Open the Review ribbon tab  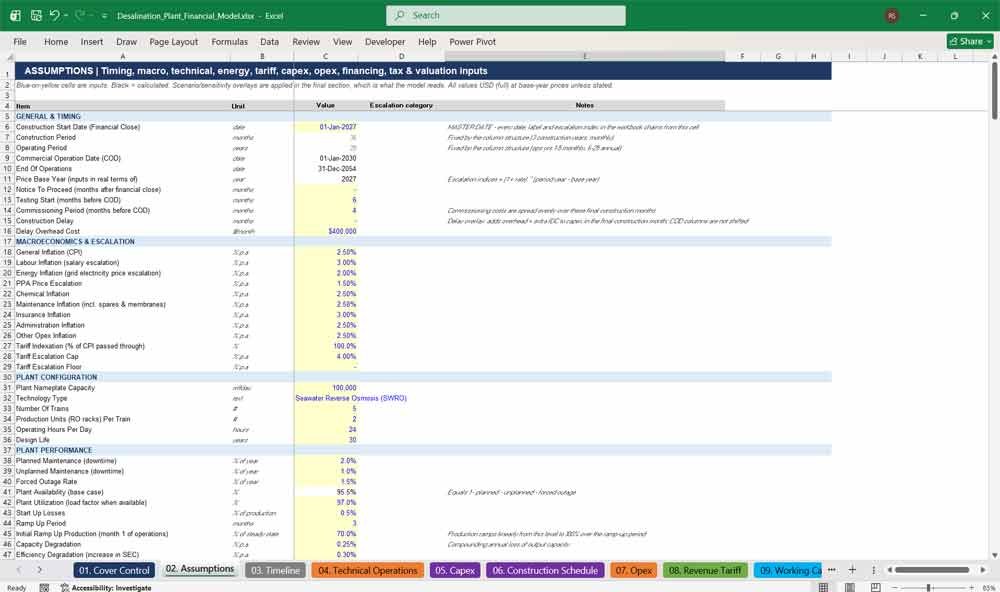[x=306, y=41]
